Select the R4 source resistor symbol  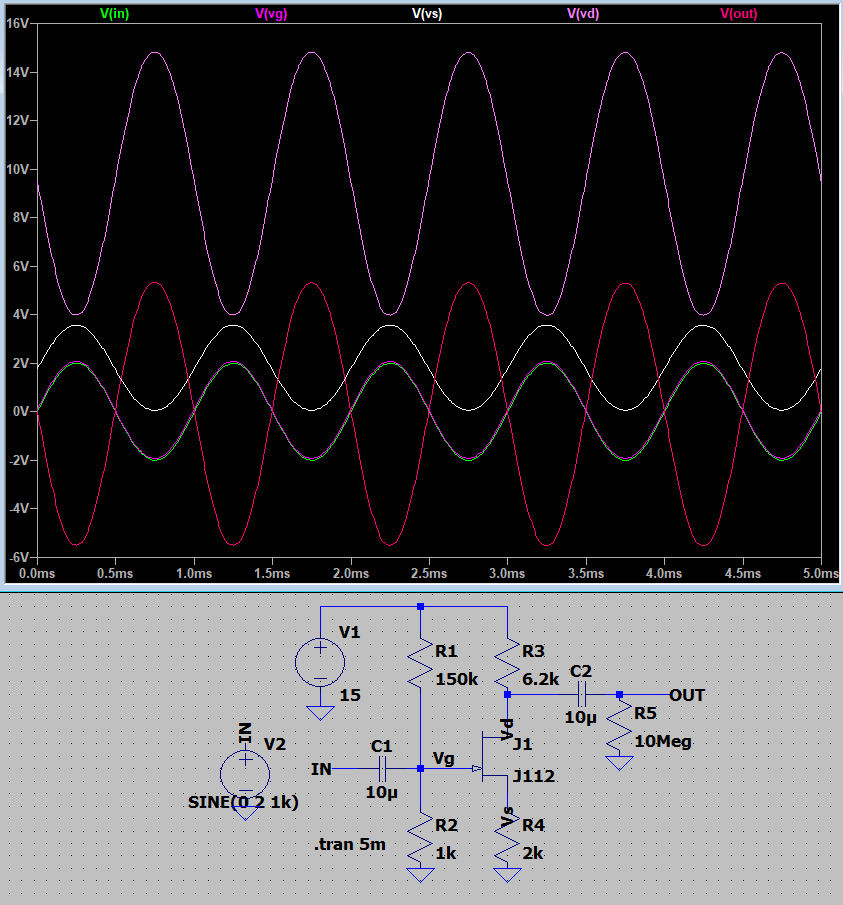point(508,838)
